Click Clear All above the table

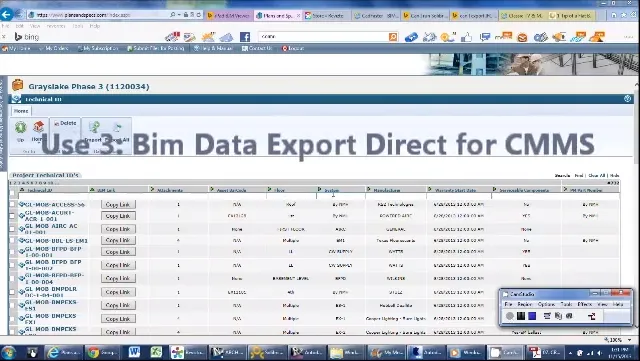pyautogui.click(x=597, y=175)
